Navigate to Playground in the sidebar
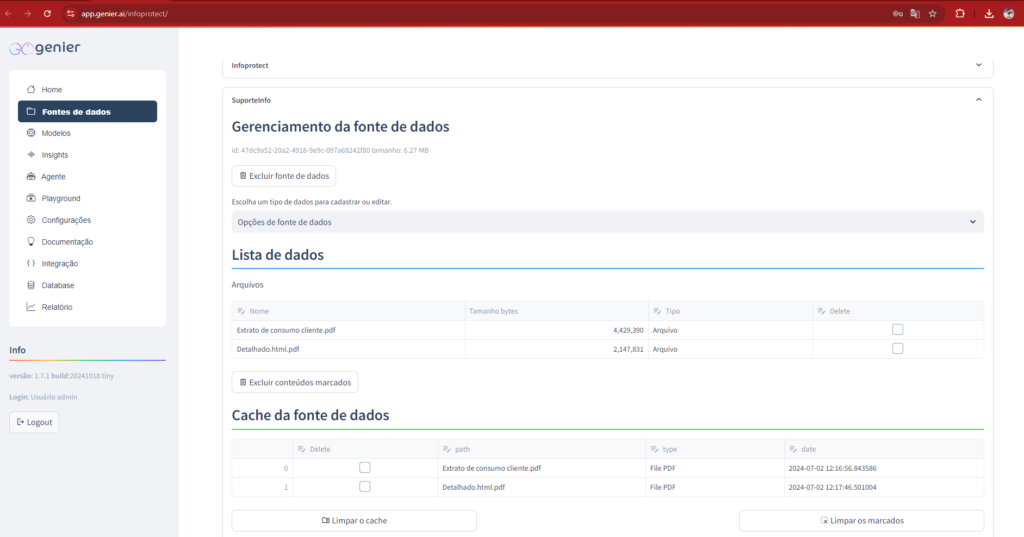 [x=60, y=198]
